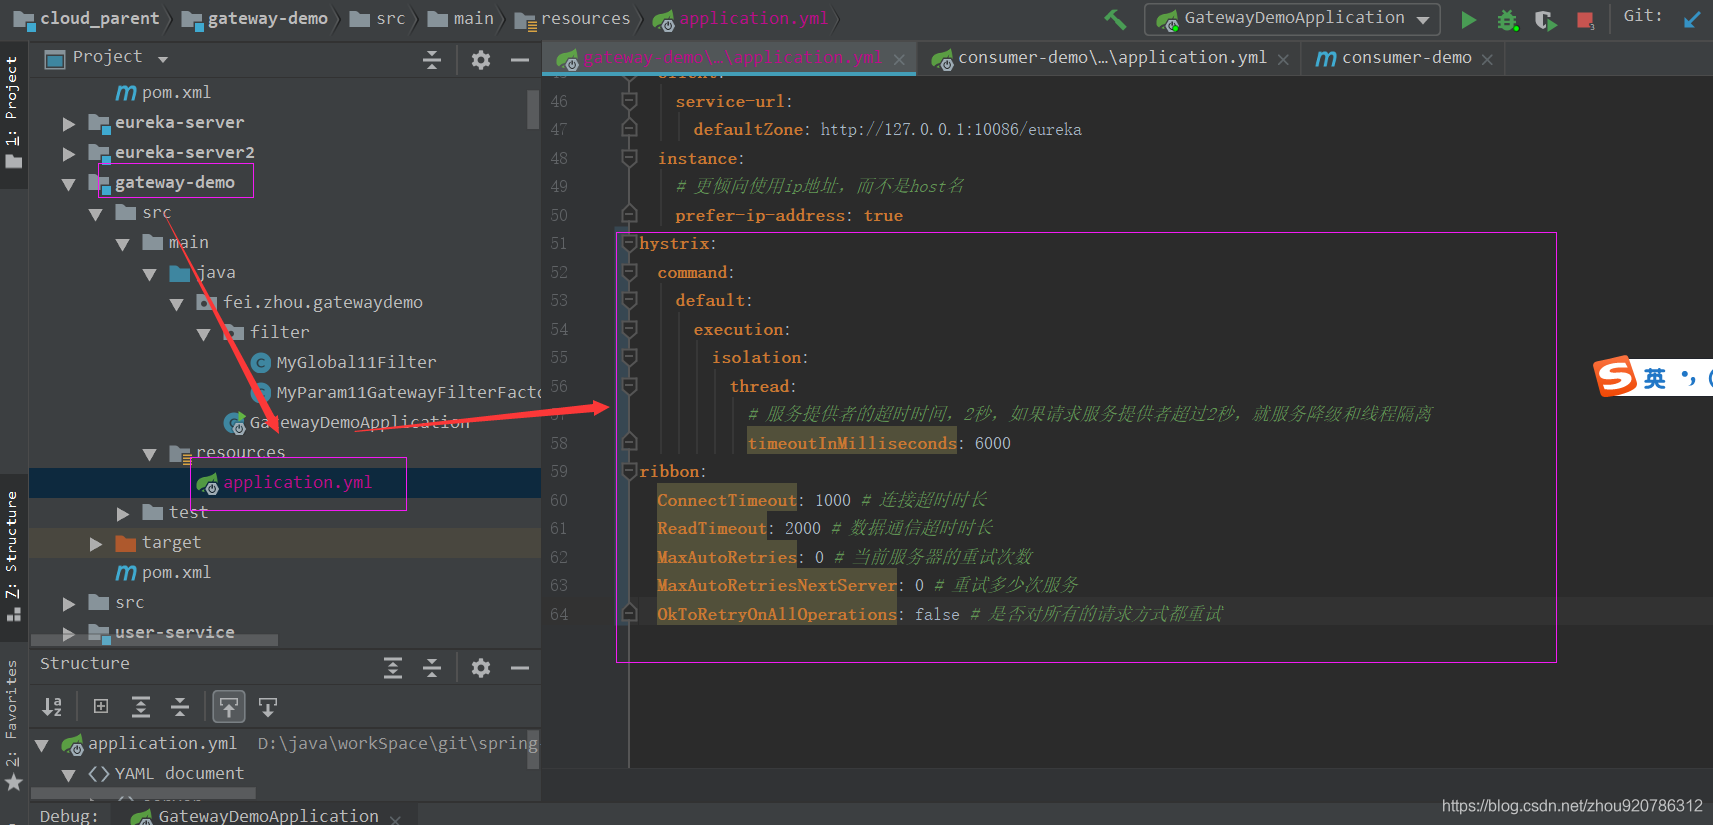Open Project panel settings gear

(x=481, y=60)
